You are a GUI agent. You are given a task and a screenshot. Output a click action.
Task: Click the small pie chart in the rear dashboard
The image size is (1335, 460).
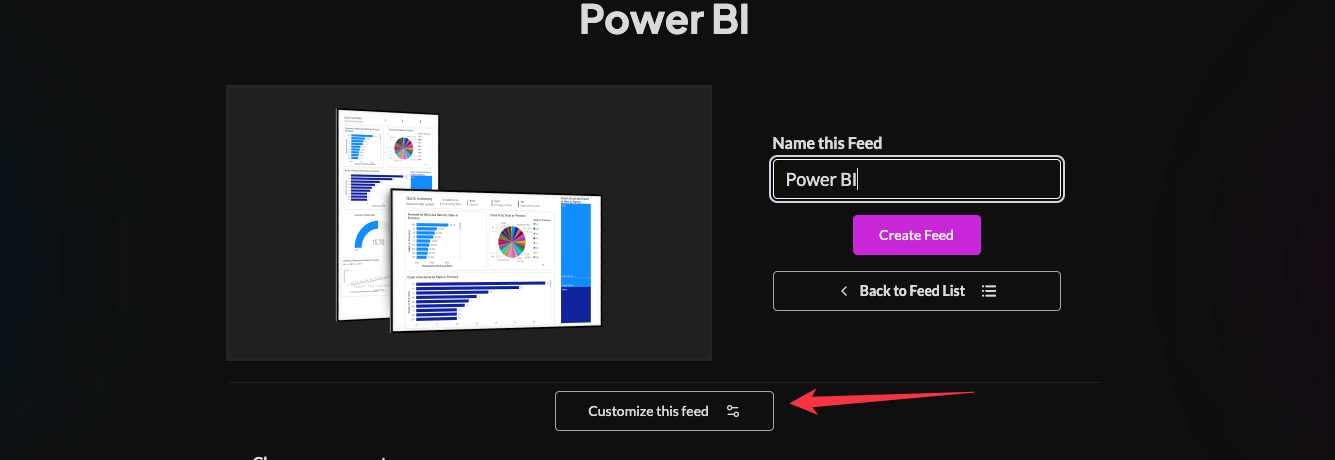[x=403, y=148]
